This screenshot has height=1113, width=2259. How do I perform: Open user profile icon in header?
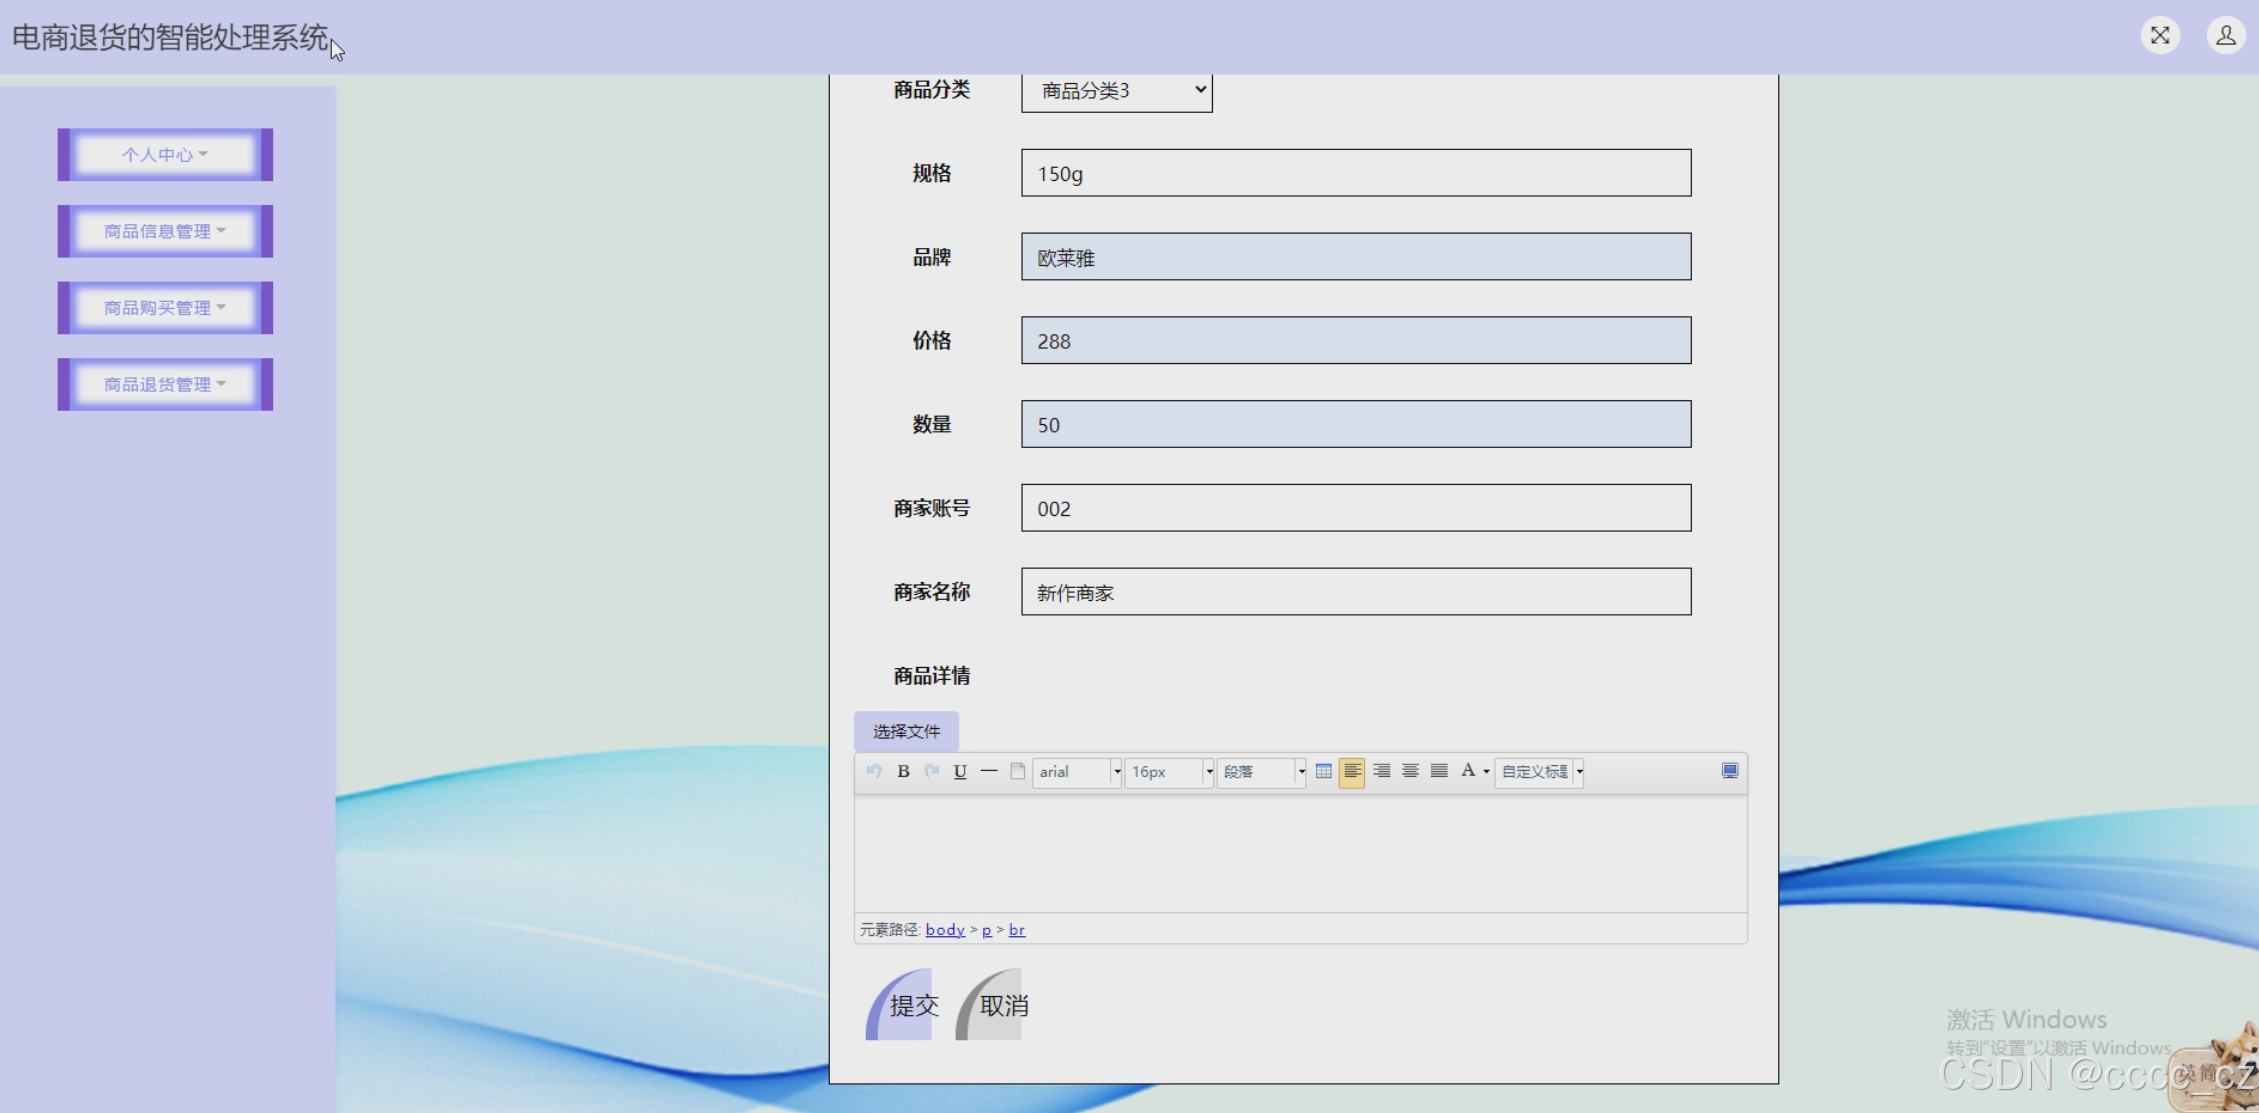(2225, 36)
